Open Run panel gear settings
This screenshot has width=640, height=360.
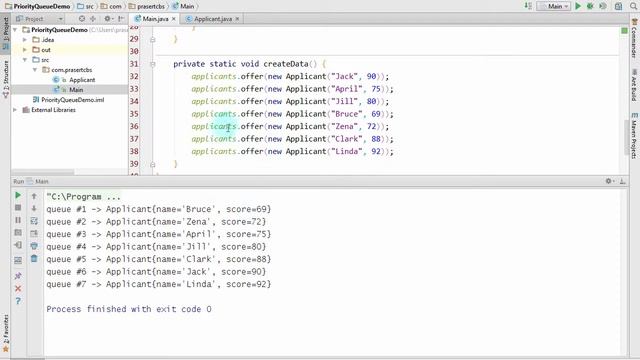pyautogui.click(x=609, y=181)
